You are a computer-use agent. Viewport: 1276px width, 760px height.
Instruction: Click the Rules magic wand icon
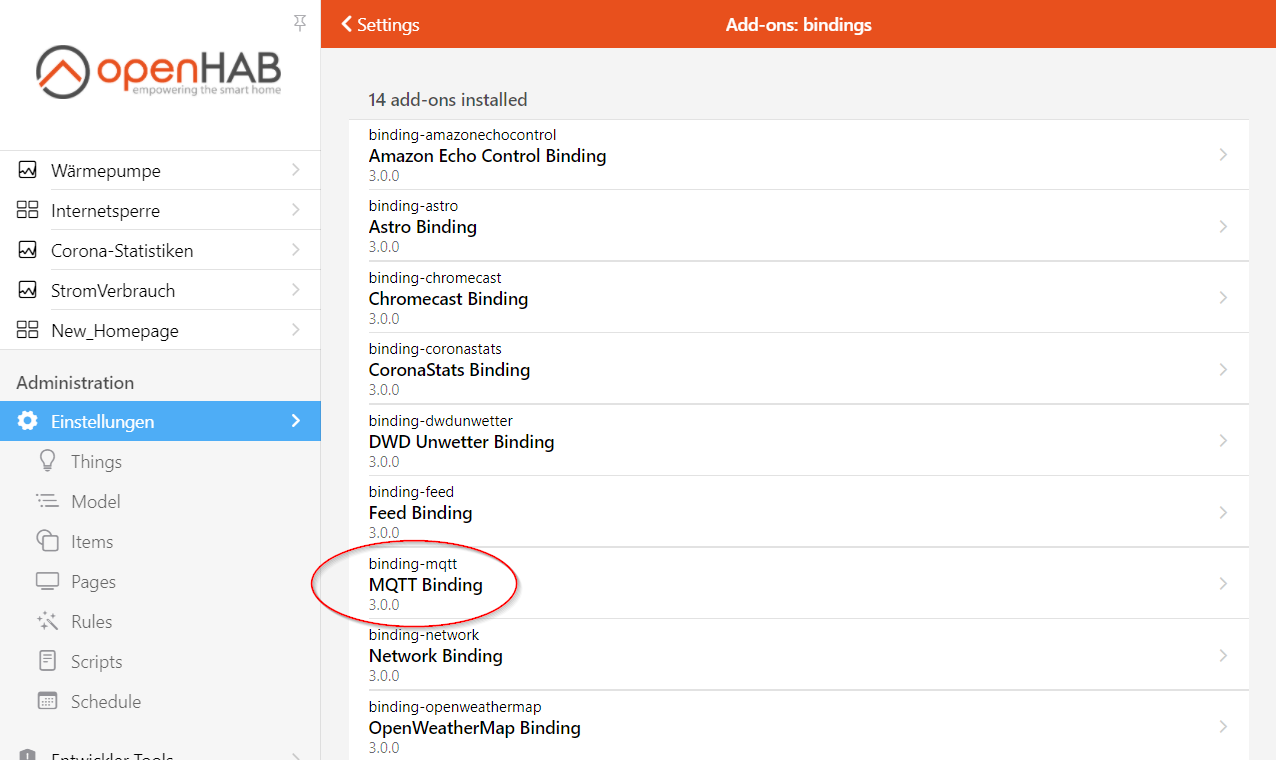pyautogui.click(x=47, y=621)
